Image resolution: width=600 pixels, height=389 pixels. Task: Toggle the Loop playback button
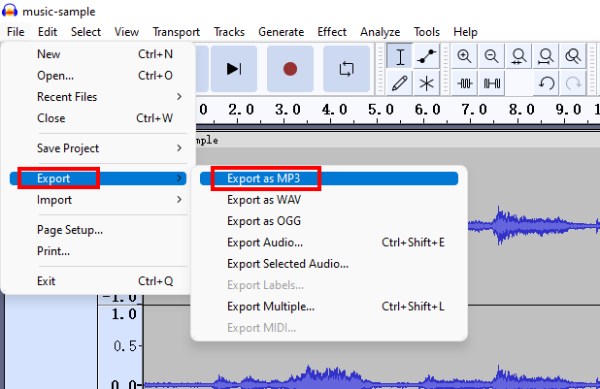tap(346, 69)
